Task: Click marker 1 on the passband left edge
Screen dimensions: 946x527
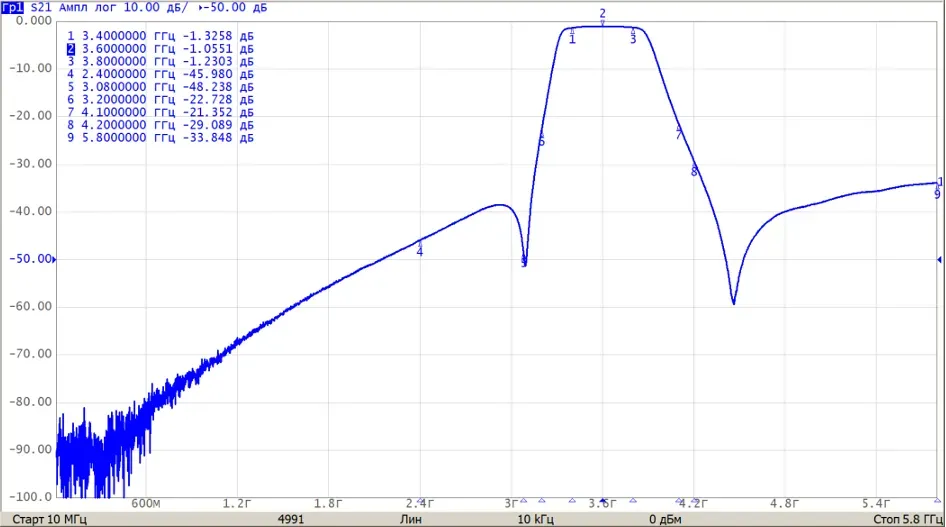Action: [x=572, y=36]
